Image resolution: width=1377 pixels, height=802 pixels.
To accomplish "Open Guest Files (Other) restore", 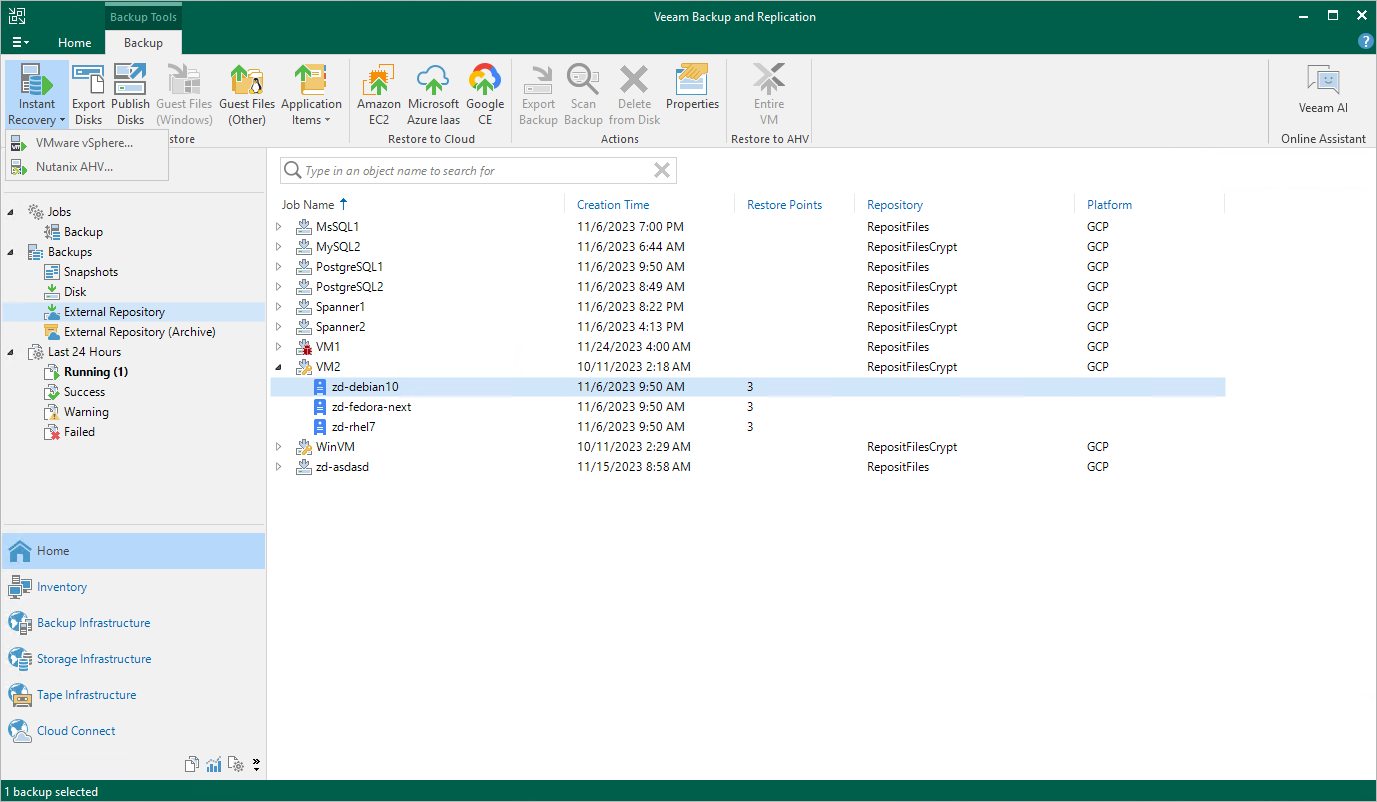I will tap(247, 95).
